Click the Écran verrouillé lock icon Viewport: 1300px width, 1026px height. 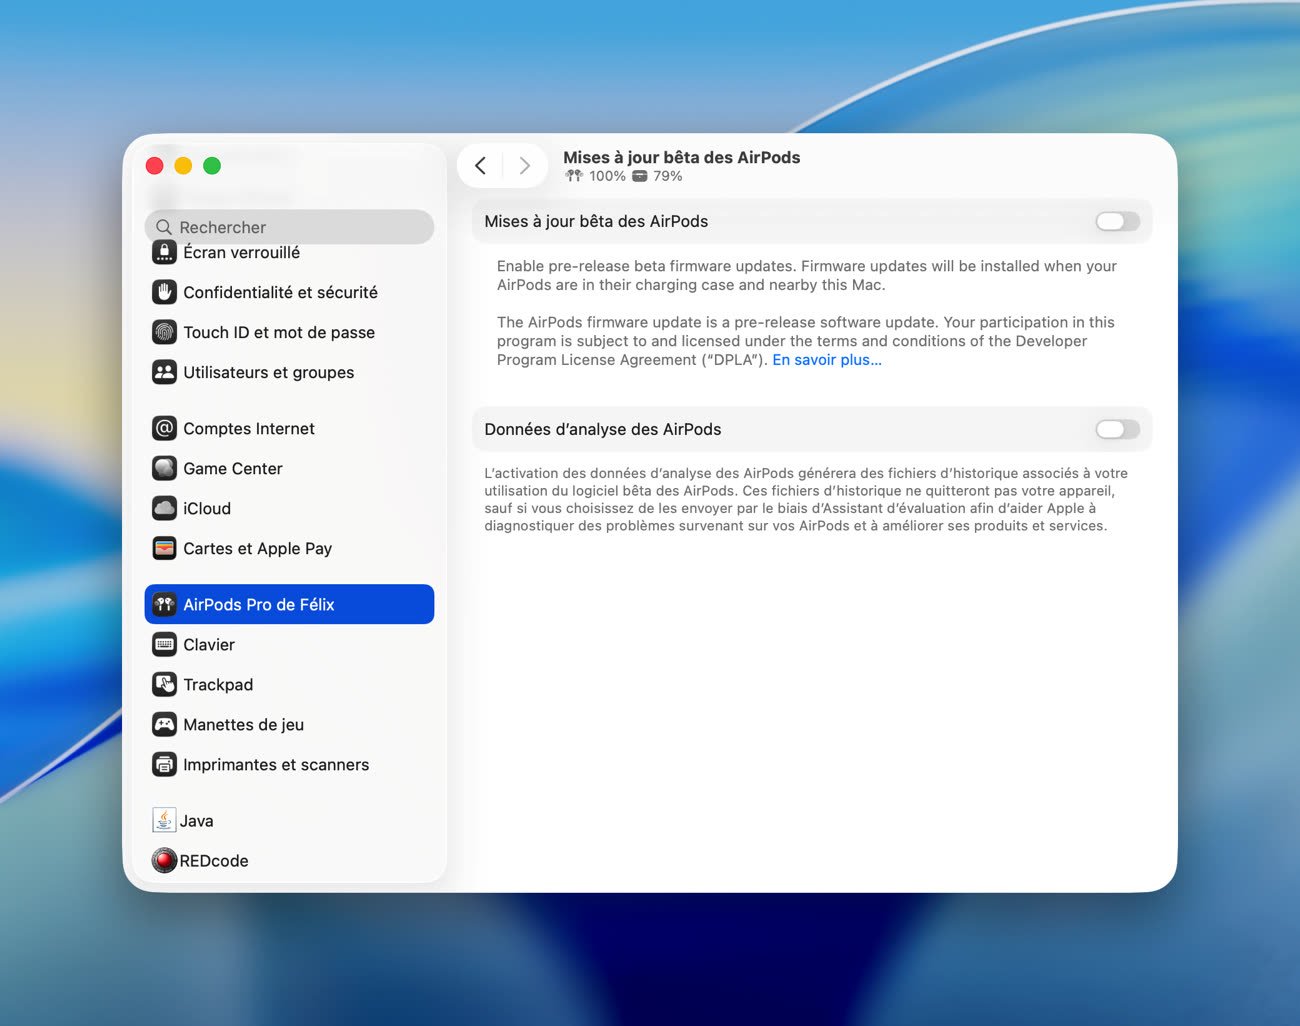click(164, 252)
